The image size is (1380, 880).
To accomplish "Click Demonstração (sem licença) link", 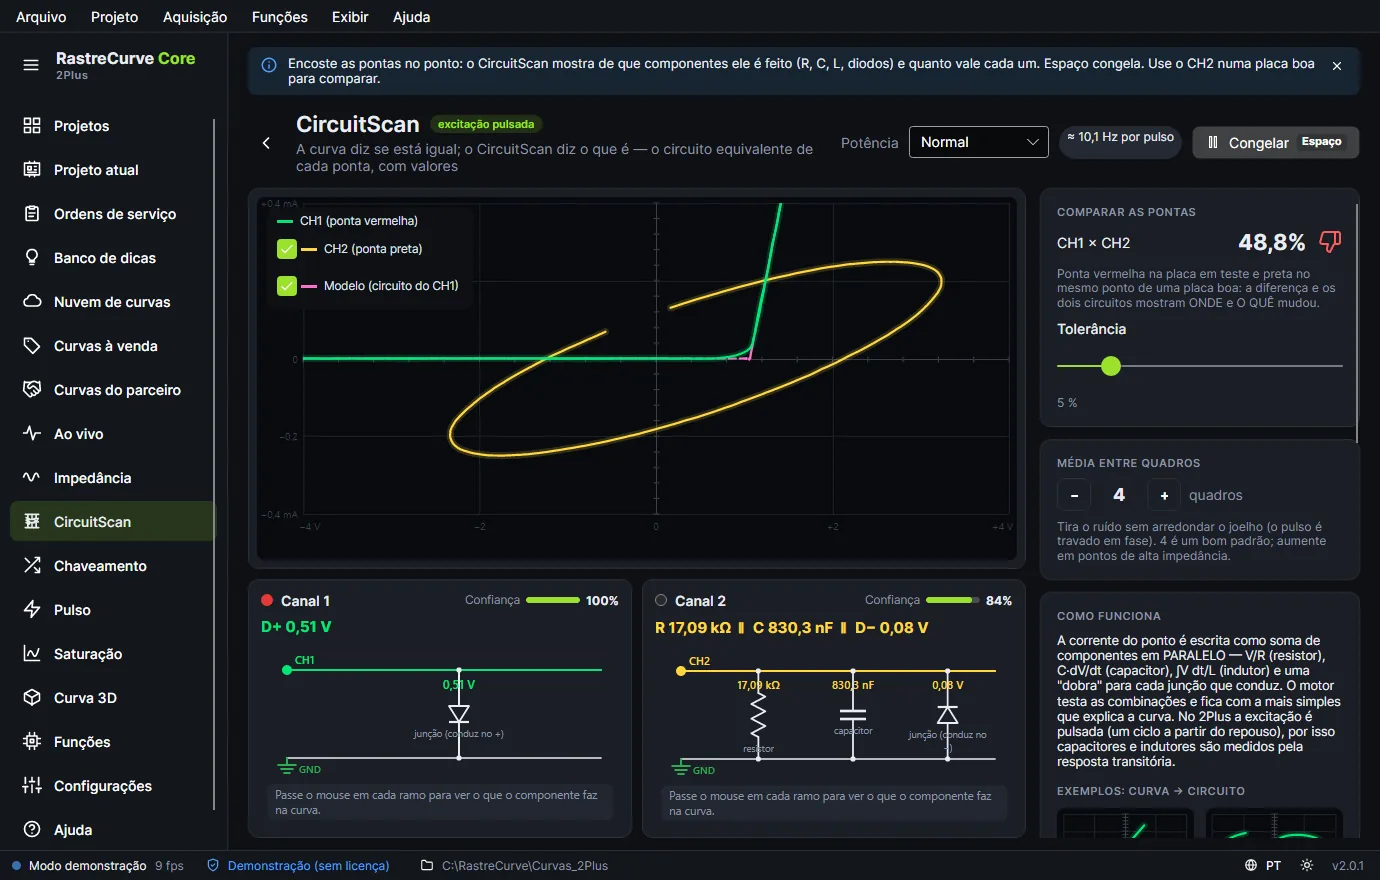I will pyautogui.click(x=308, y=865).
